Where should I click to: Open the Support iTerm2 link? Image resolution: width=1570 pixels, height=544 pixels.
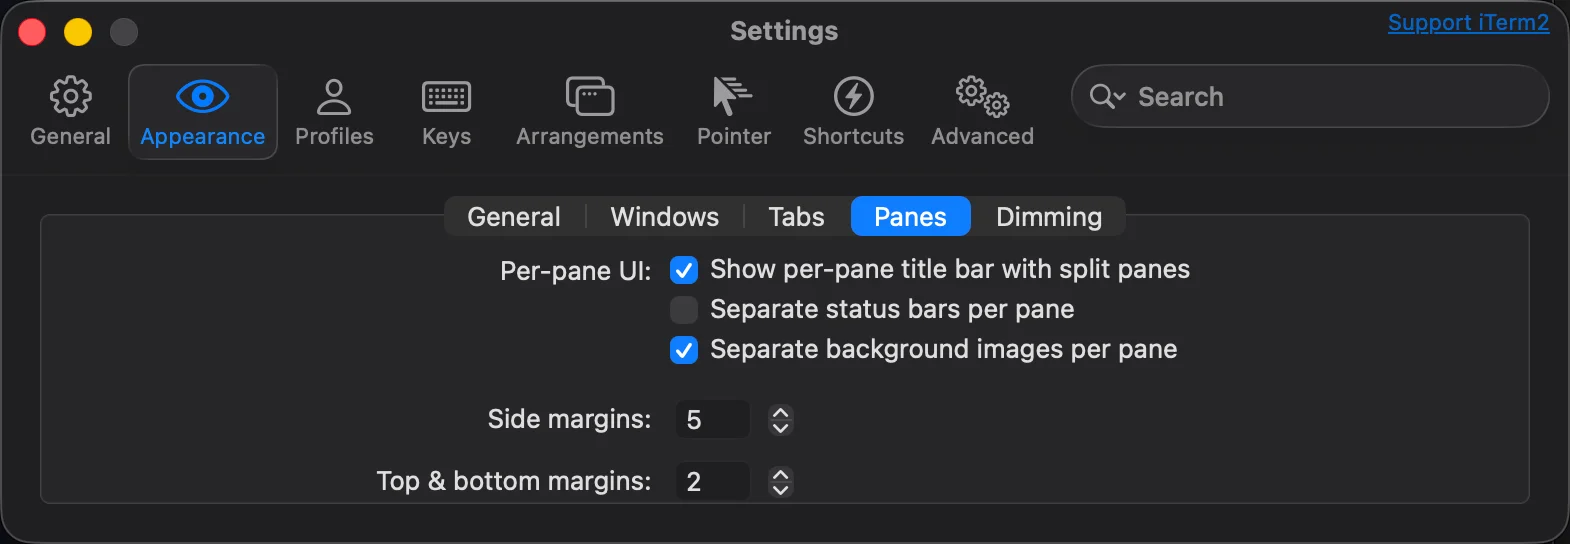pos(1468,23)
